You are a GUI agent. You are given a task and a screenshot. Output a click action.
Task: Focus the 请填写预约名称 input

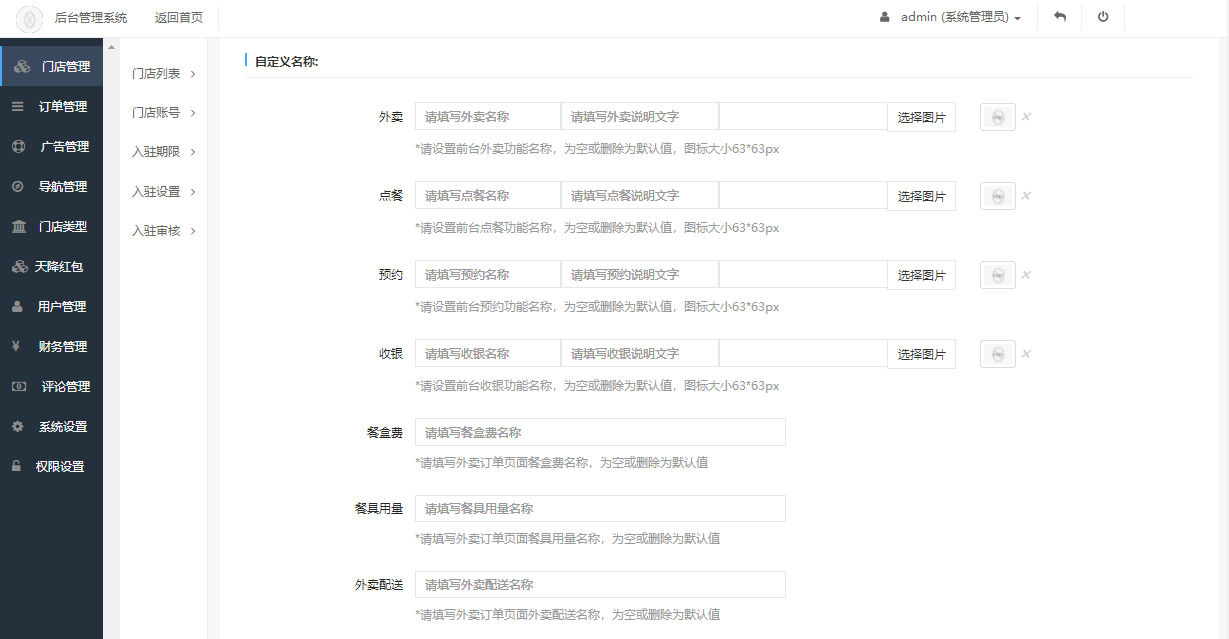[488, 274]
